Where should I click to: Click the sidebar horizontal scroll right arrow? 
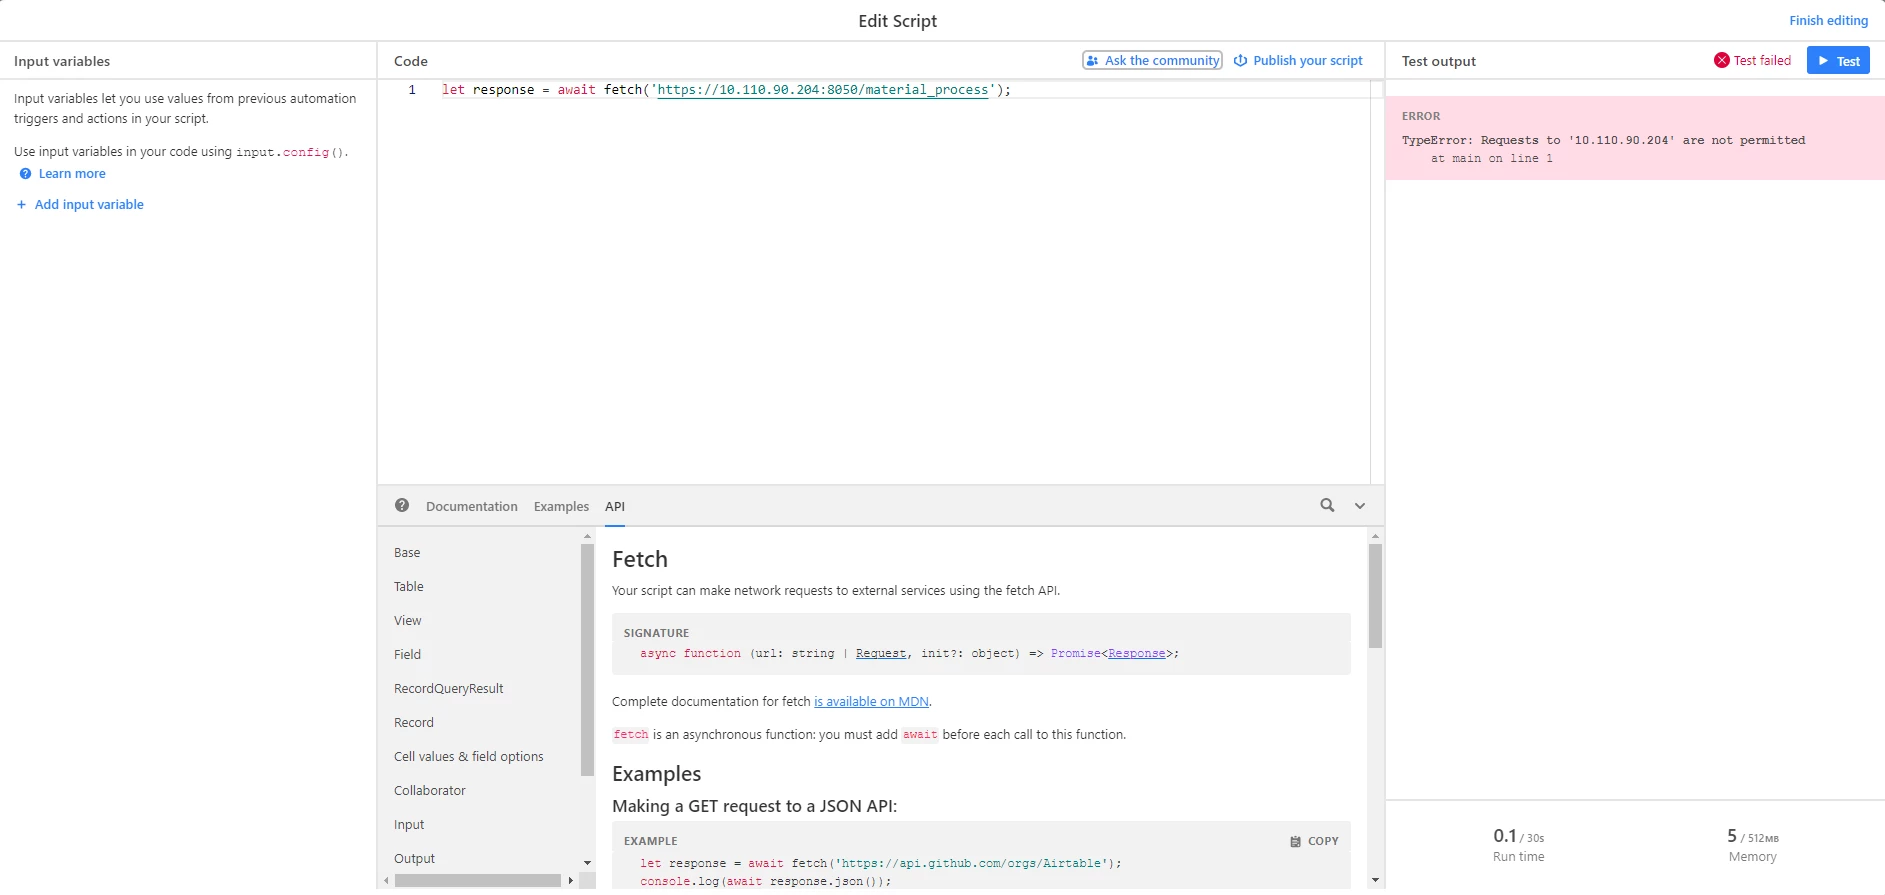[570, 881]
